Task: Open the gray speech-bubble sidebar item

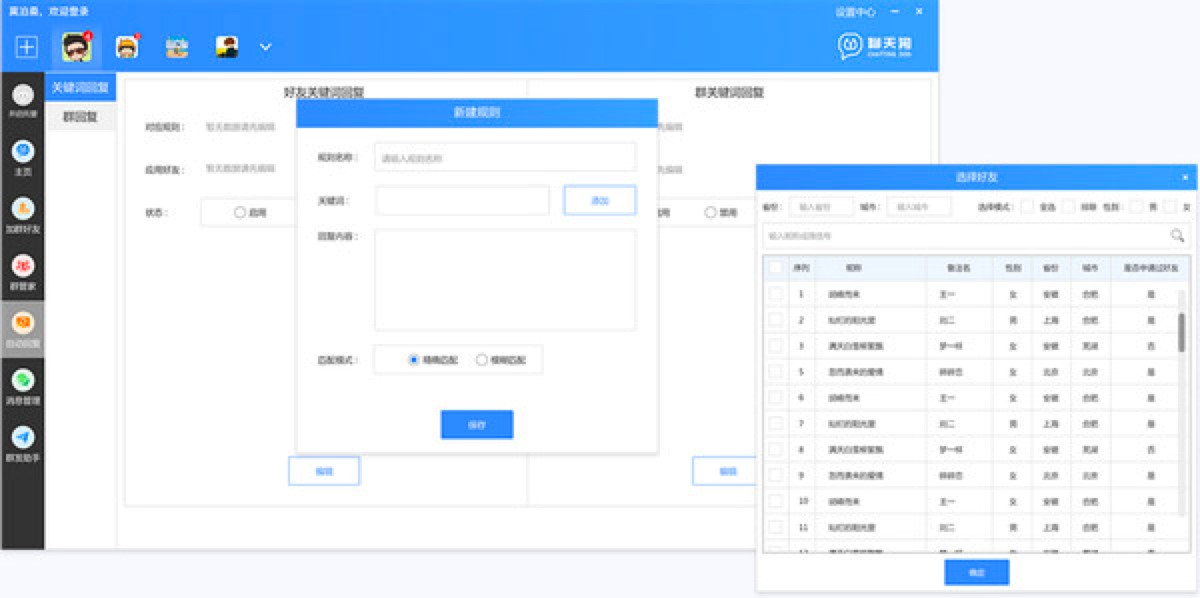Action: [23, 100]
